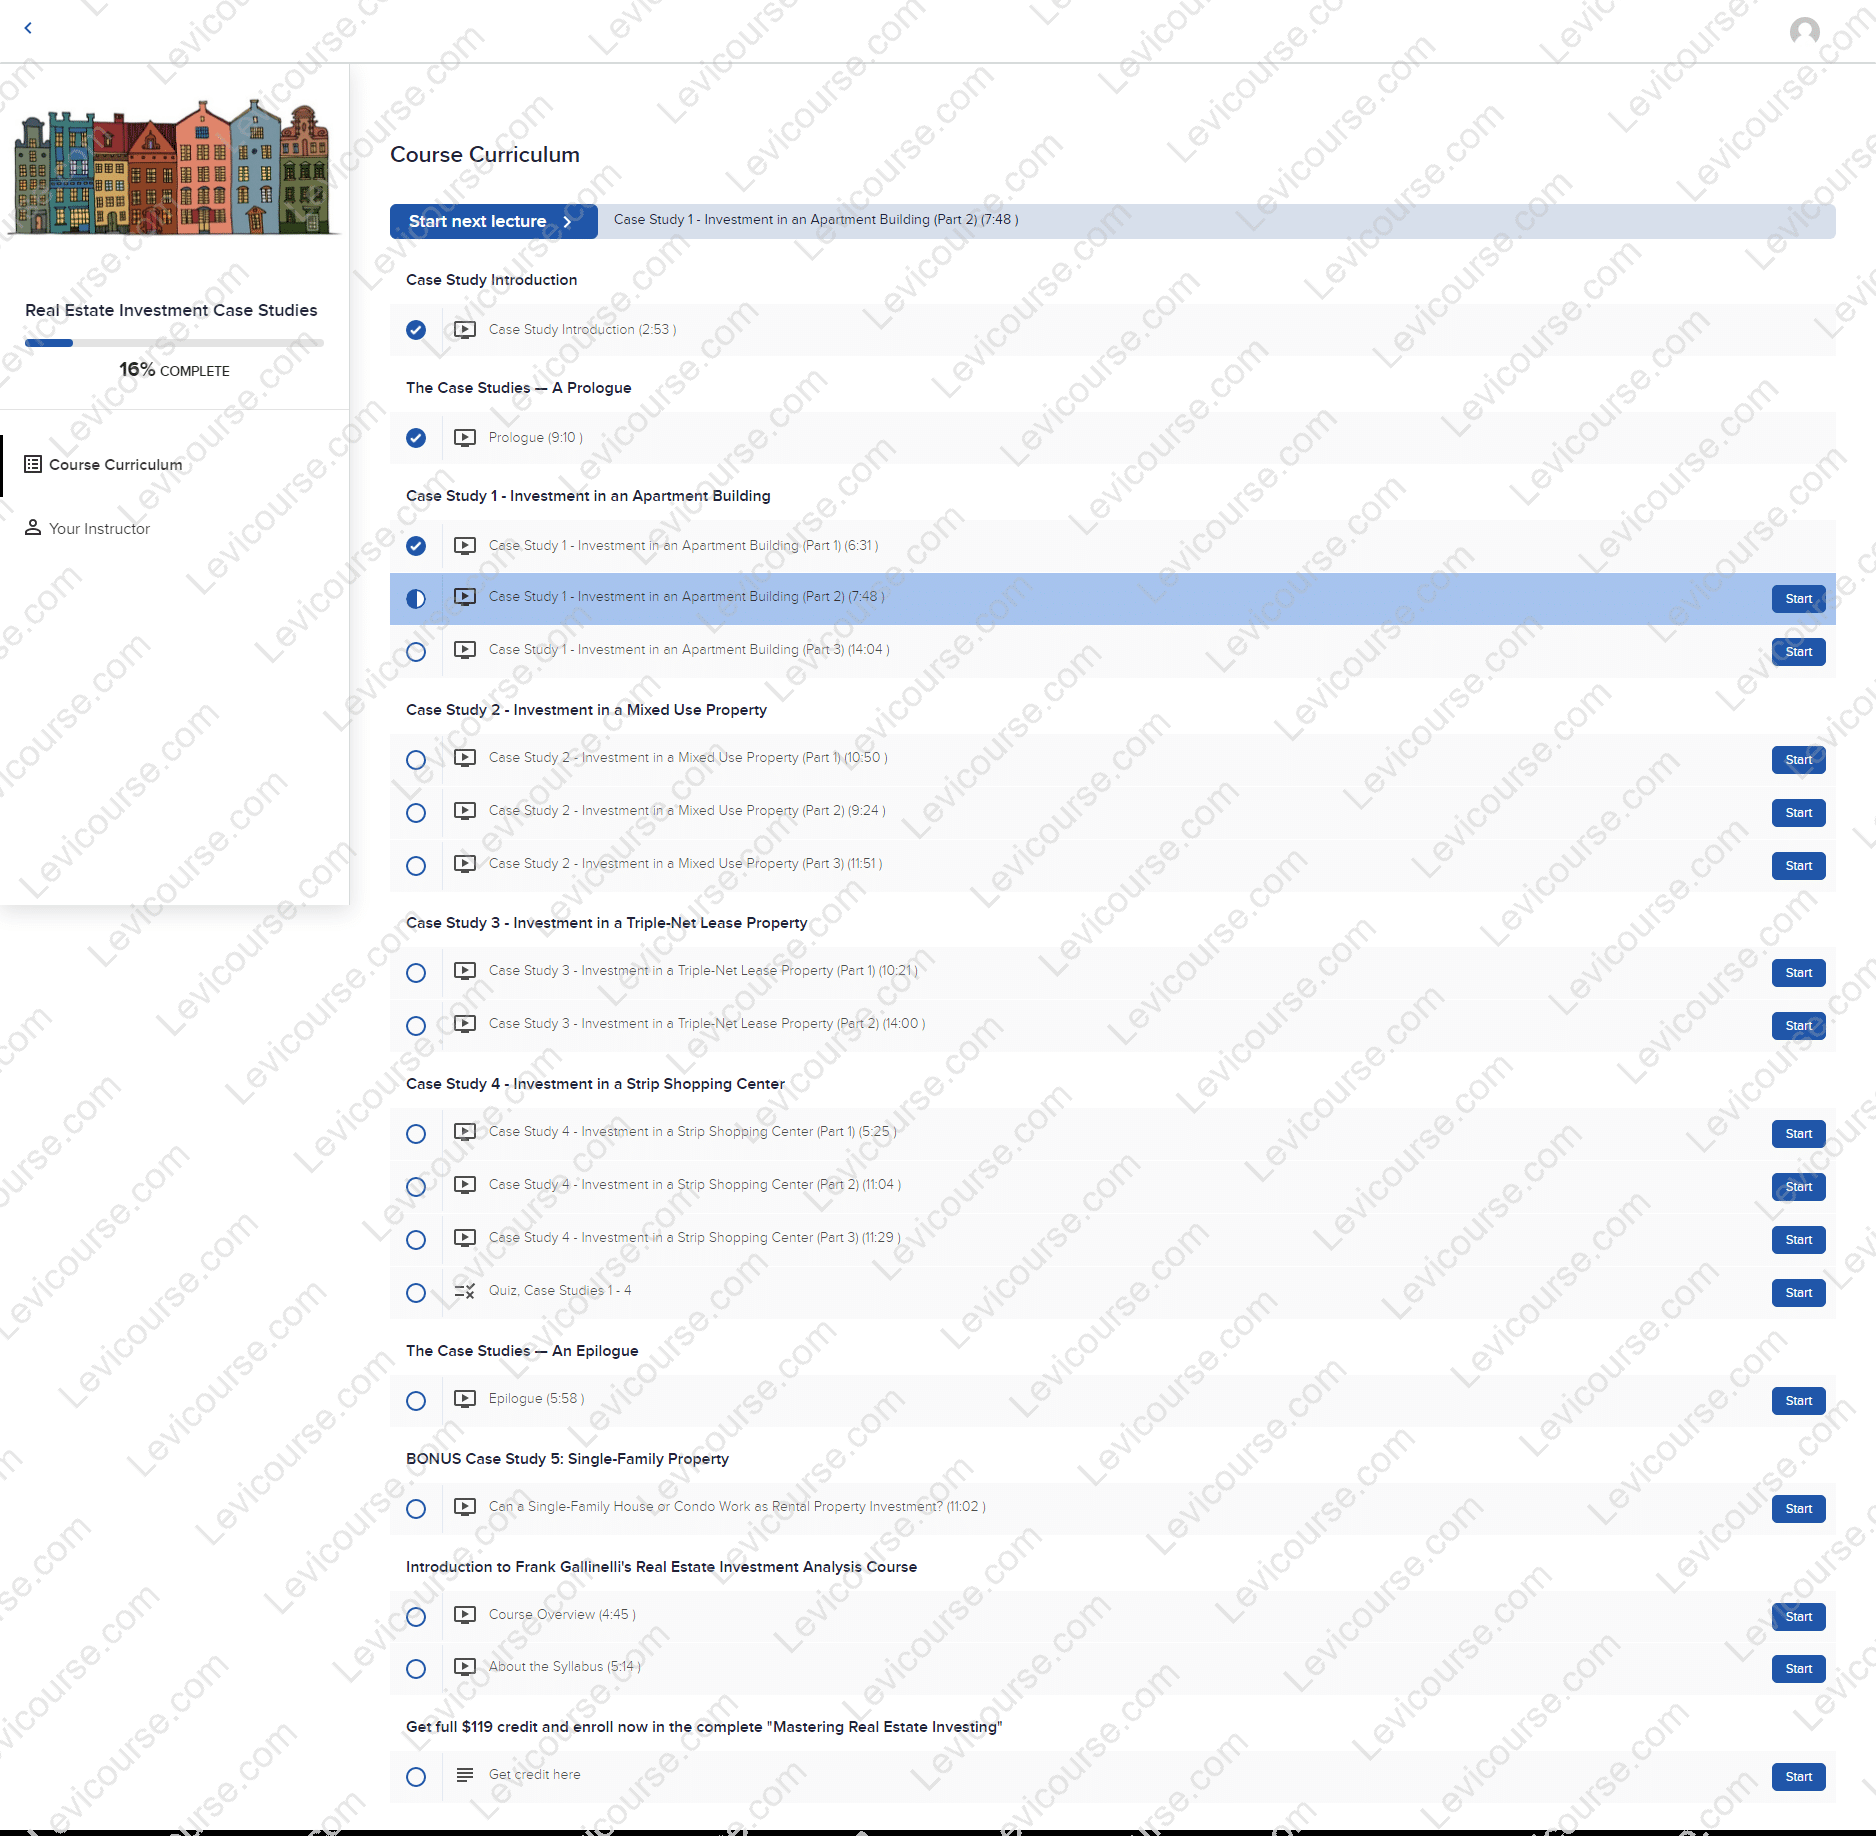Click the video icon for Course Overview
Screen dimensions: 1876x1836
465,1615
